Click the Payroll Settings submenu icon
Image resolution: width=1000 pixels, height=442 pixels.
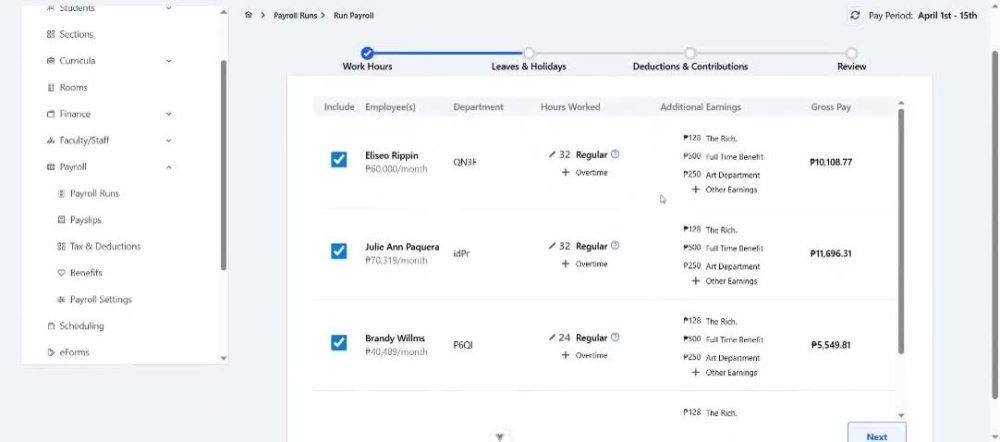point(61,299)
